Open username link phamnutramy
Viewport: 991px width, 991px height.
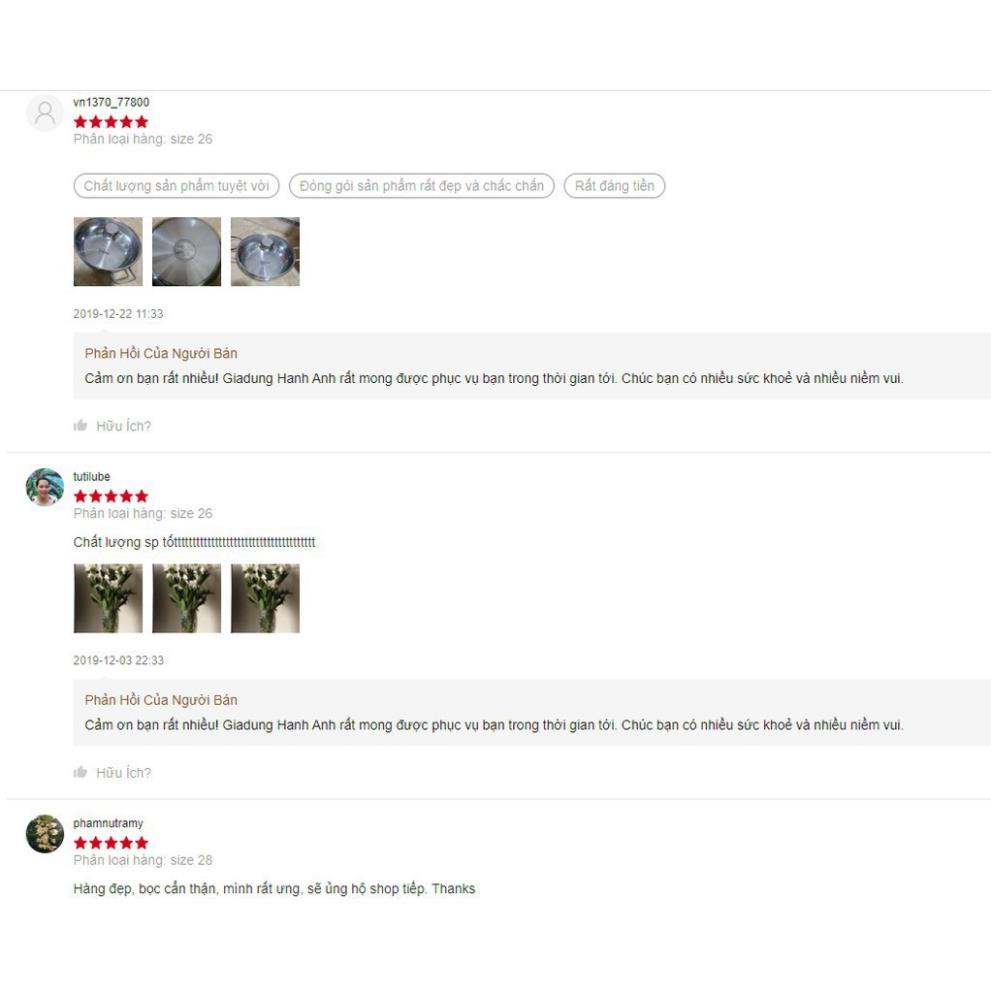pos(108,823)
